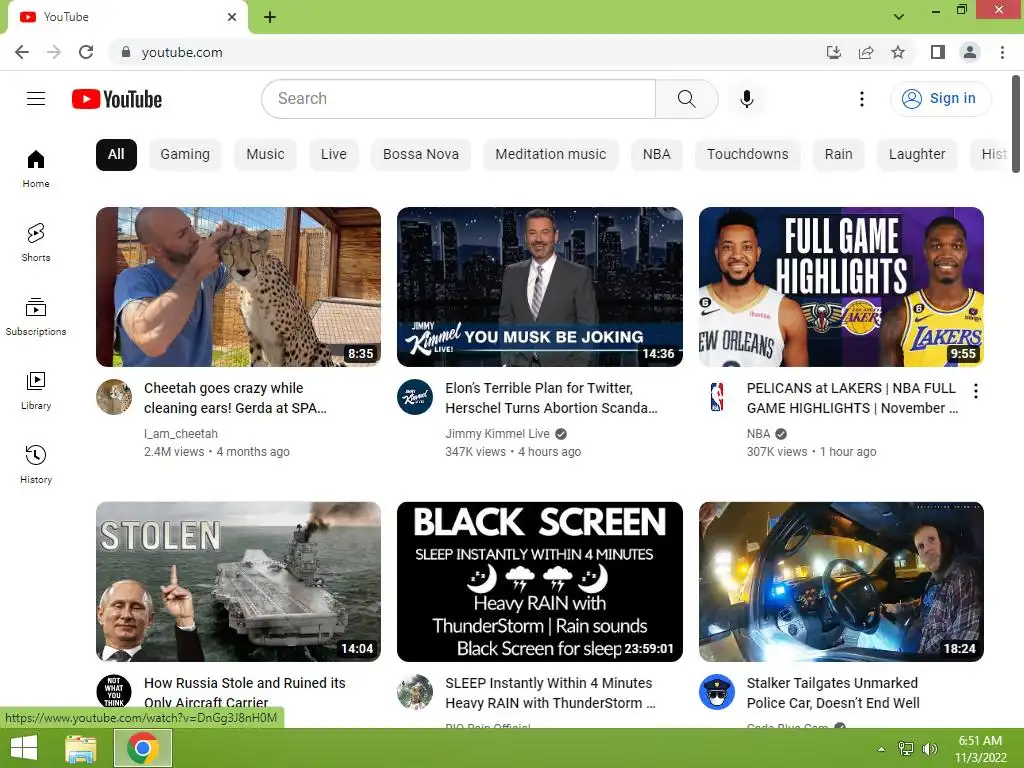Image resolution: width=1024 pixels, height=768 pixels.
Task: Select the Music filter chip
Action: click(265, 155)
